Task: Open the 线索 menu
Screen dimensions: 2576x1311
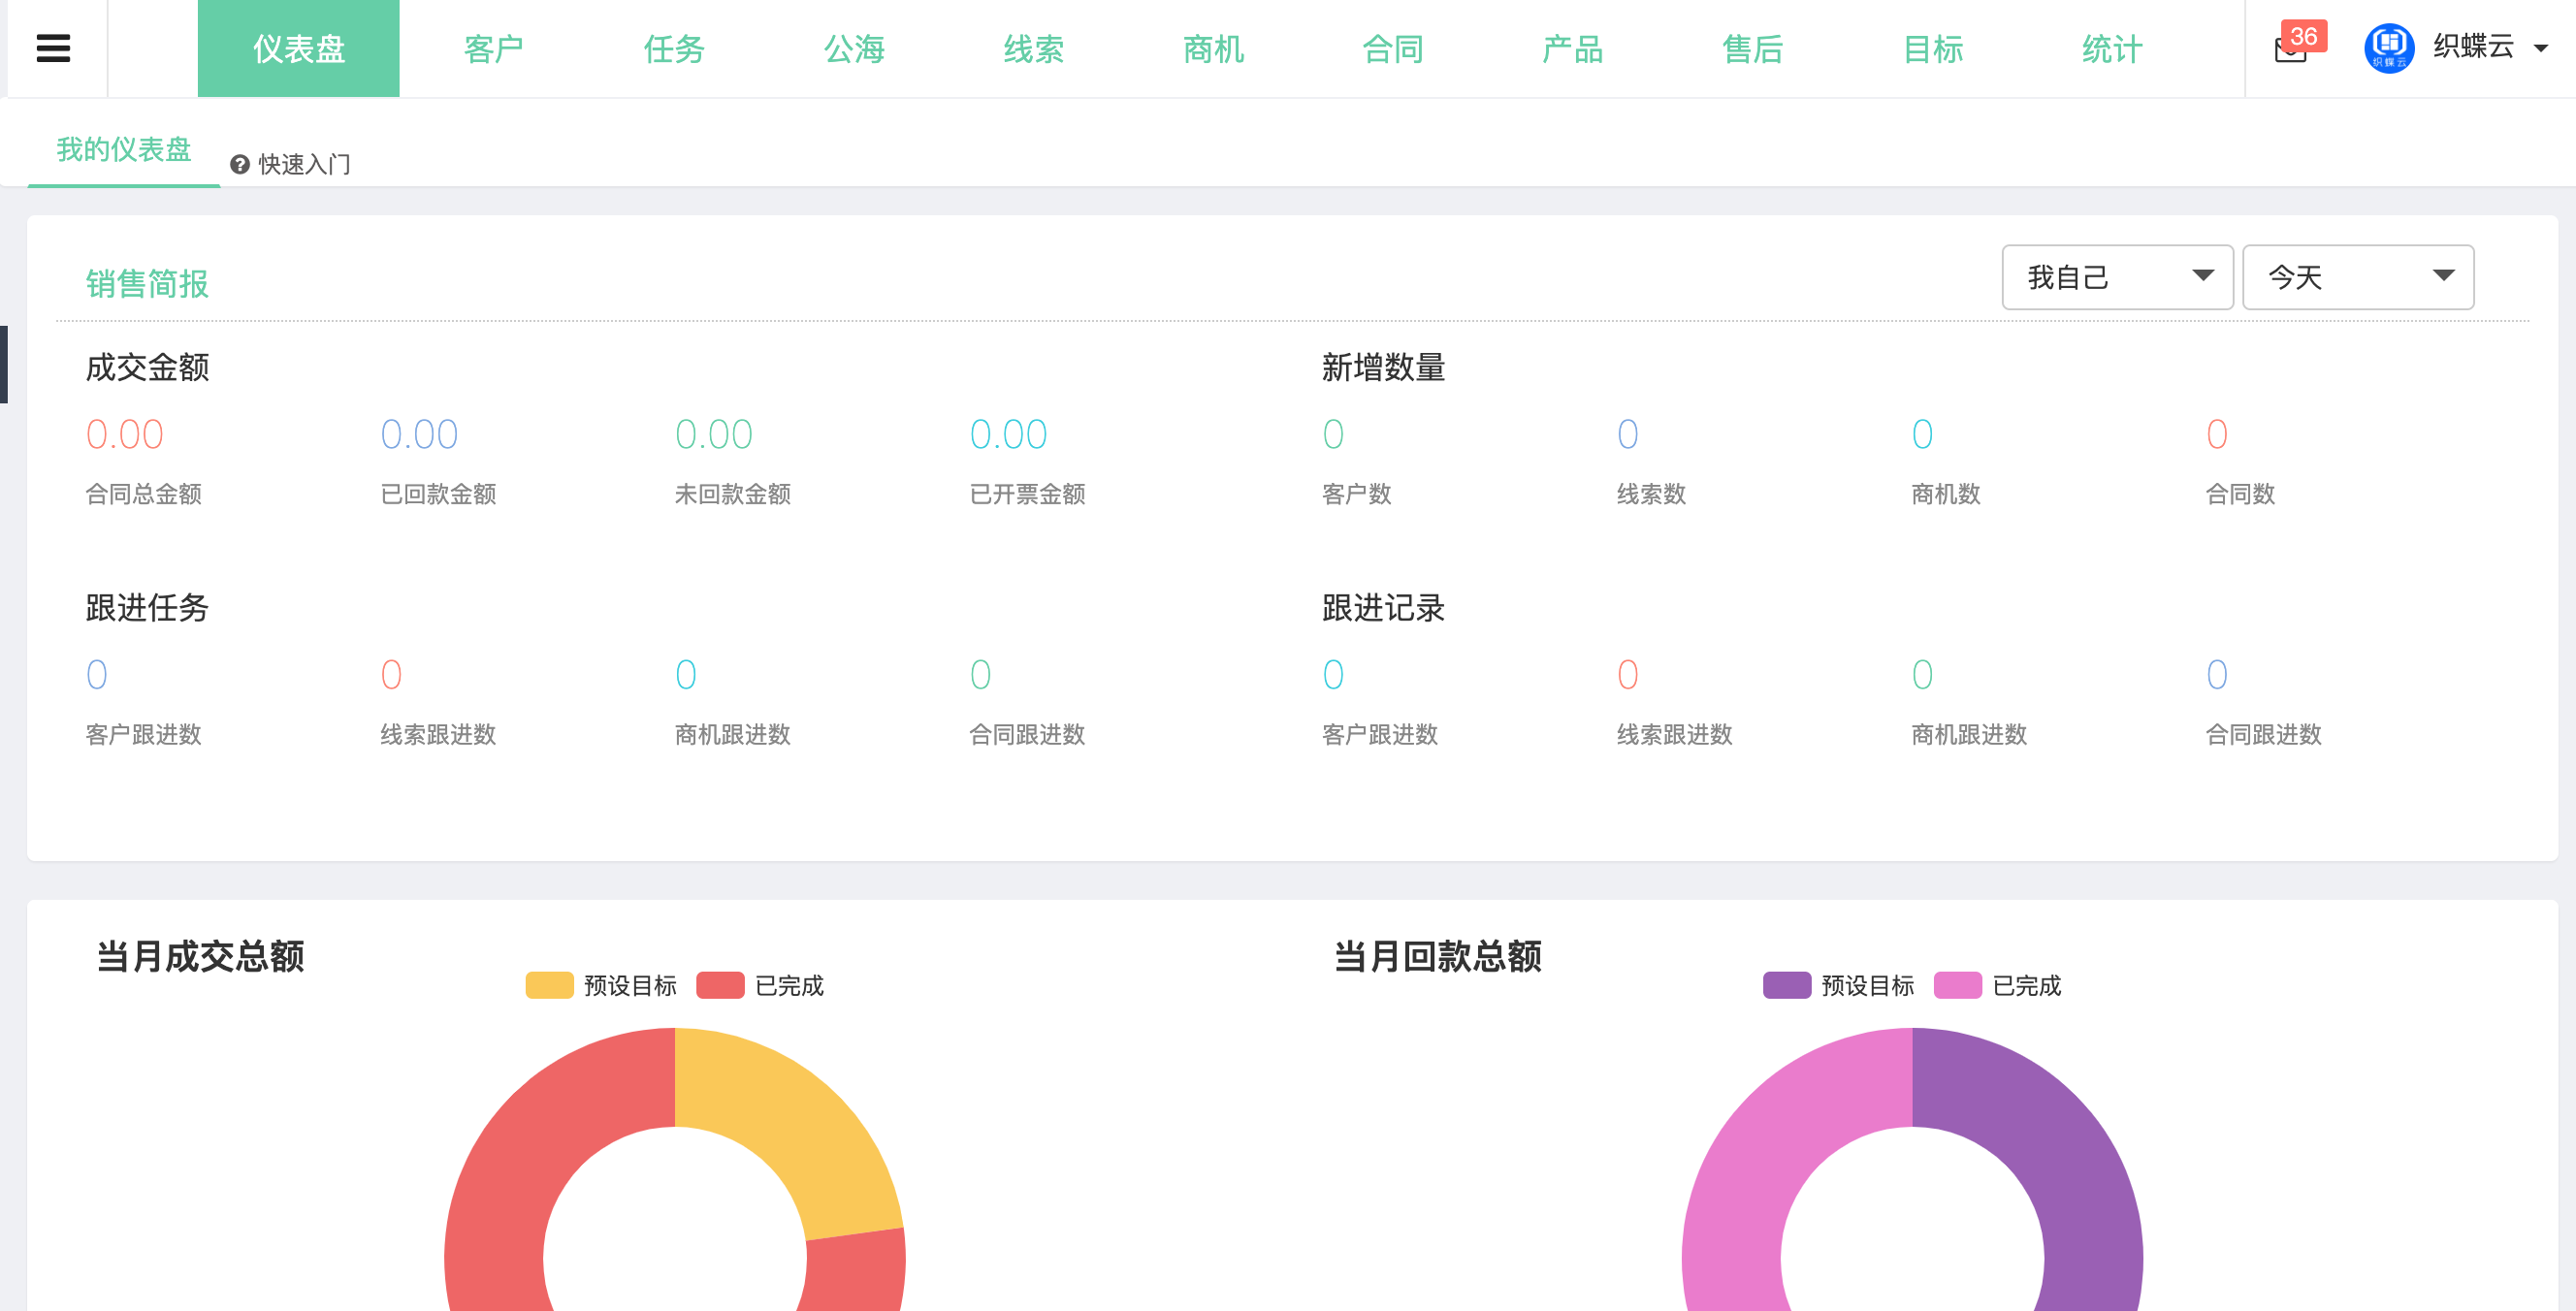Action: 1033,48
